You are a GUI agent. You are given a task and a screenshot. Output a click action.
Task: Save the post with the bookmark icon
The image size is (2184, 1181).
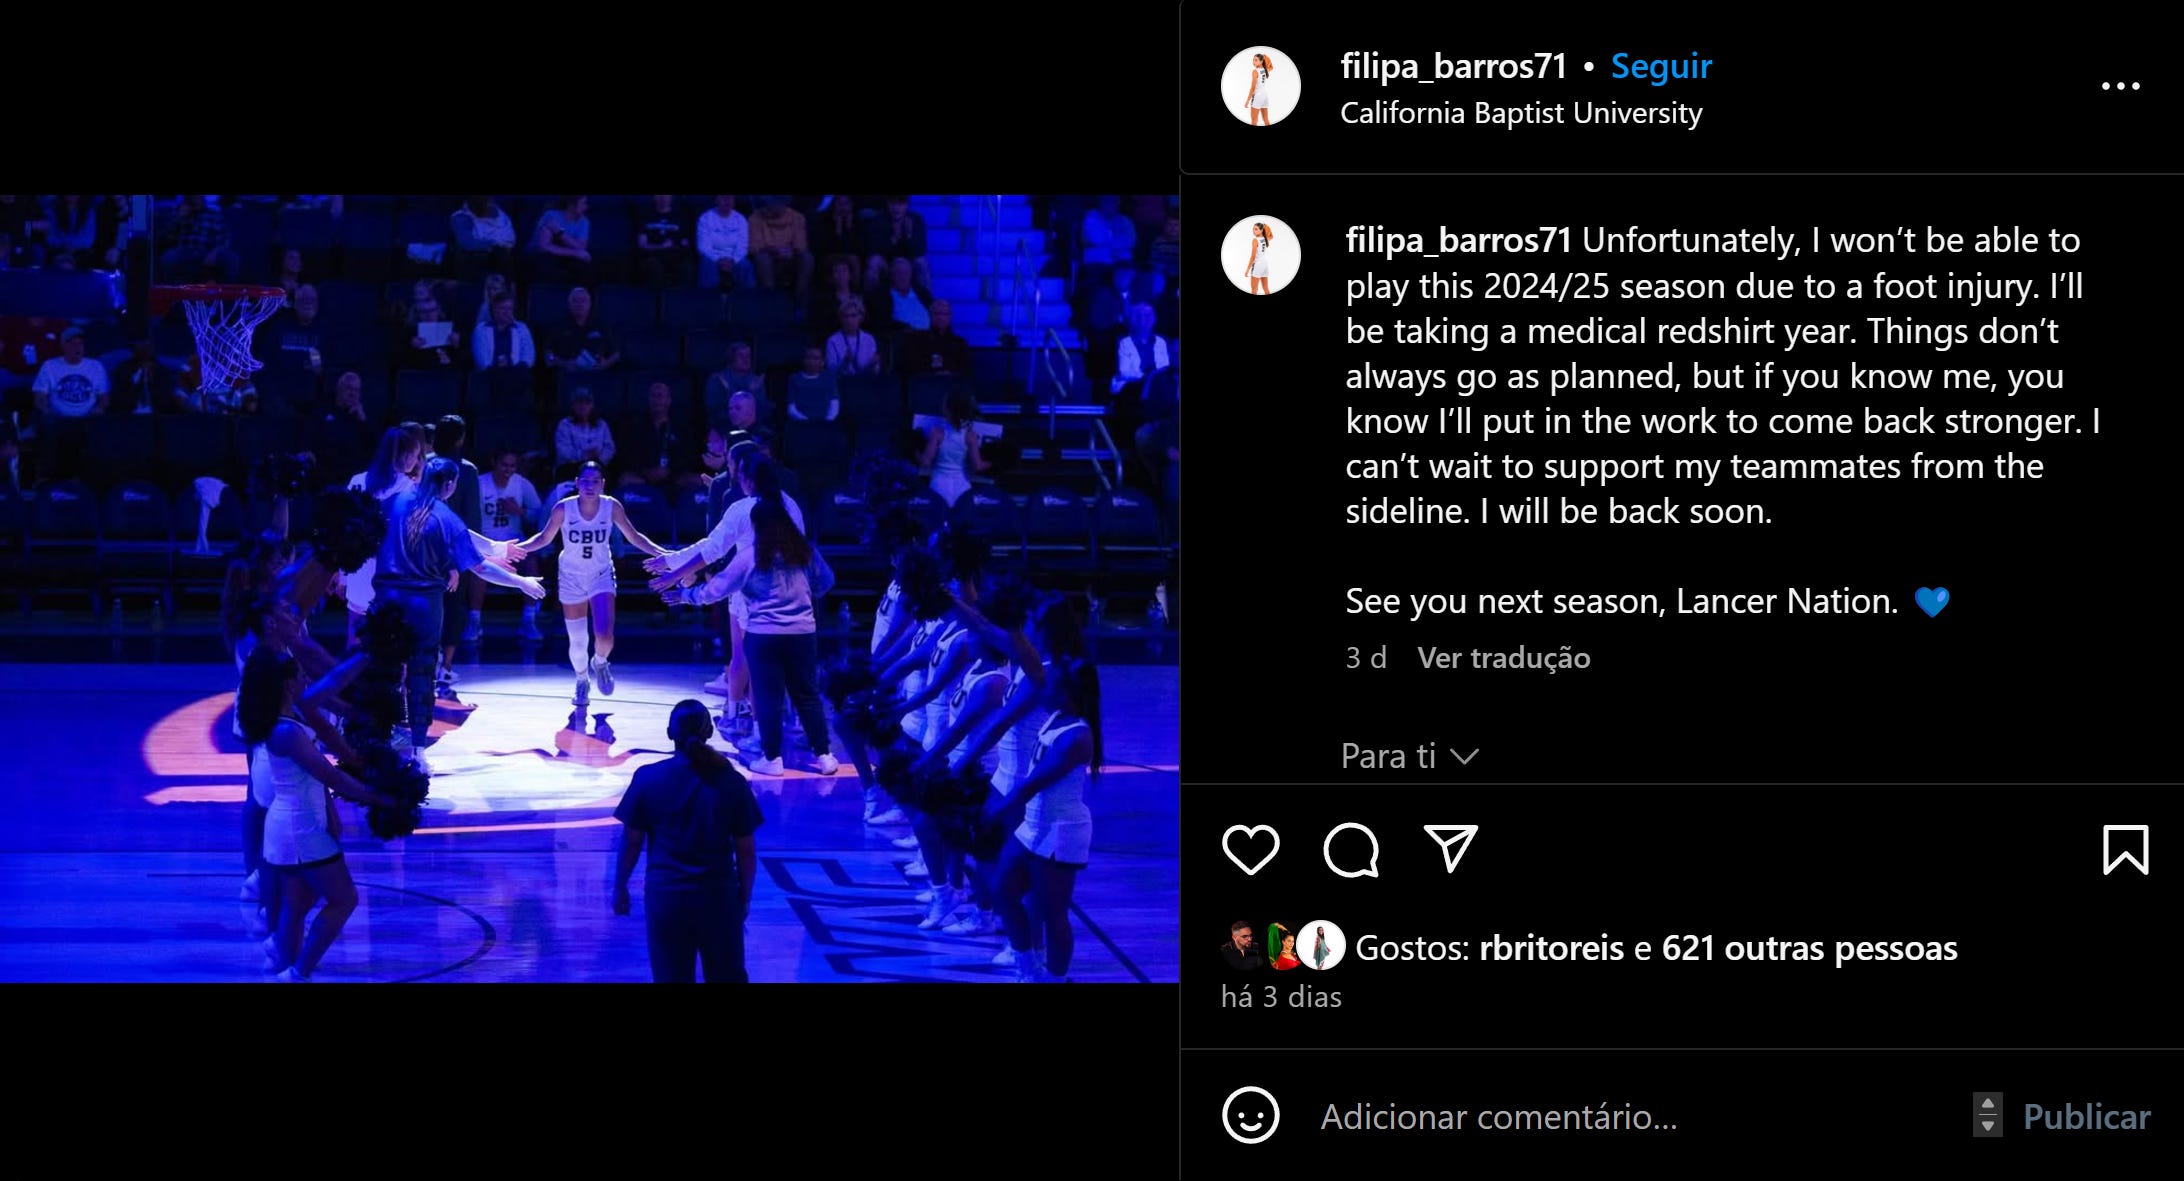pos(2125,850)
